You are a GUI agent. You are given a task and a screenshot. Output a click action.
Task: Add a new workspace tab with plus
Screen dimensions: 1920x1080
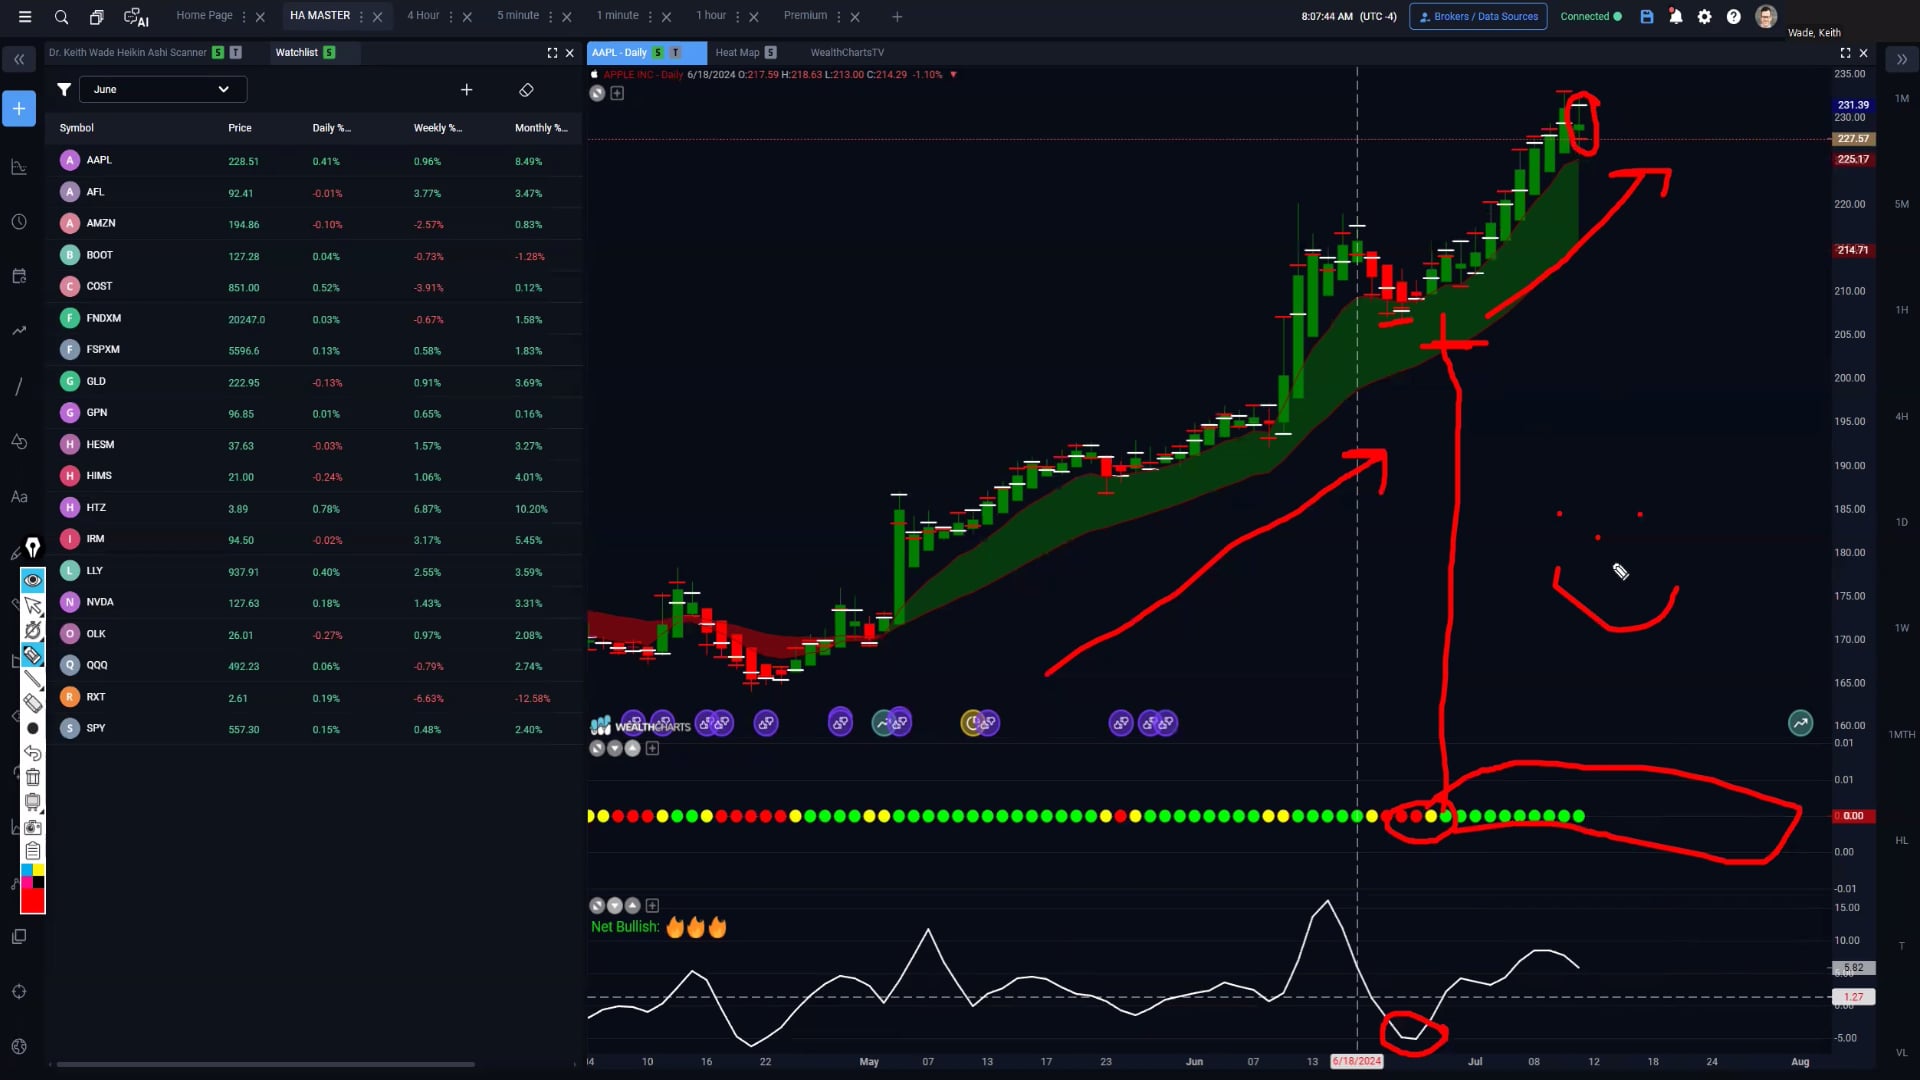pos(897,17)
